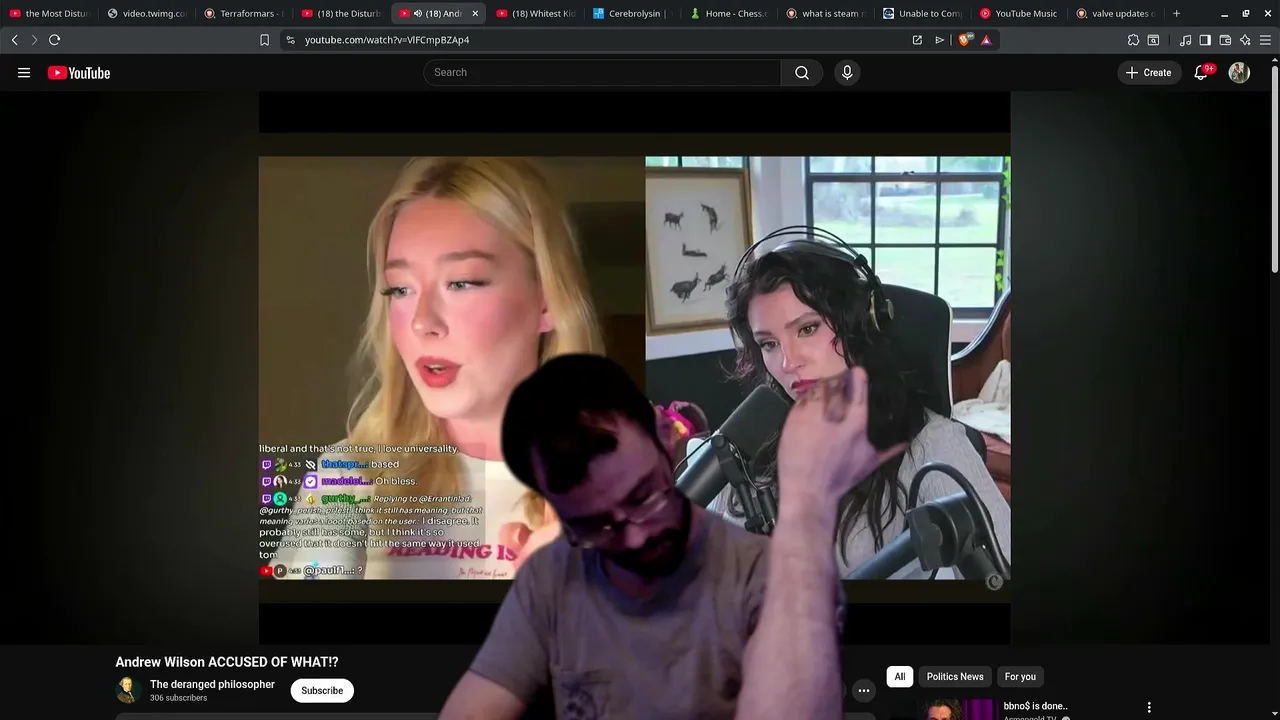Viewport: 1280px width, 720px height.
Task: Open the YouTube hamburger guide menu
Action: (x=24, y=73)
